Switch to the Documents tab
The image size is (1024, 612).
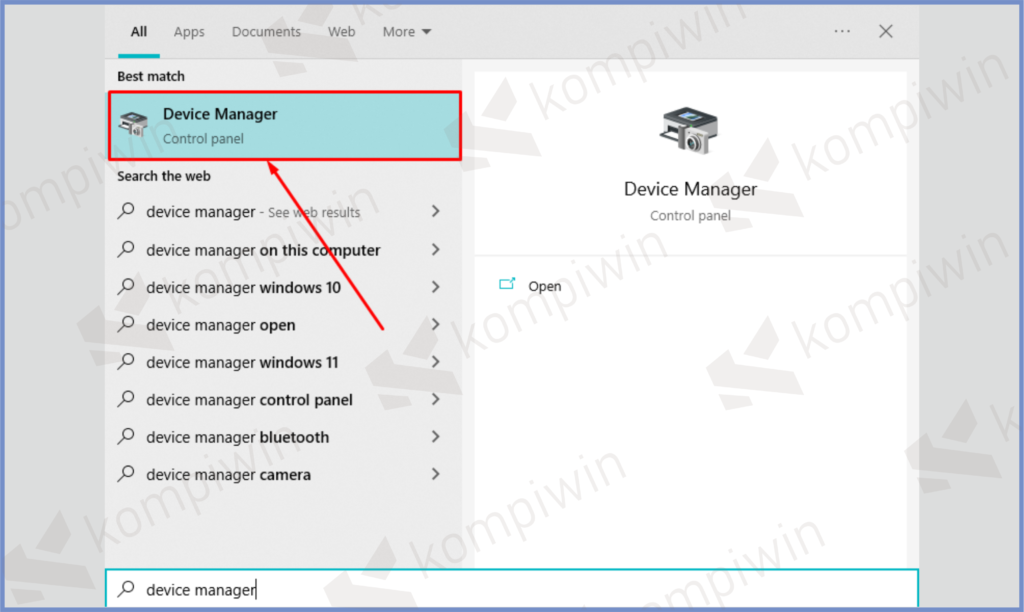click(x=266, y=32)
